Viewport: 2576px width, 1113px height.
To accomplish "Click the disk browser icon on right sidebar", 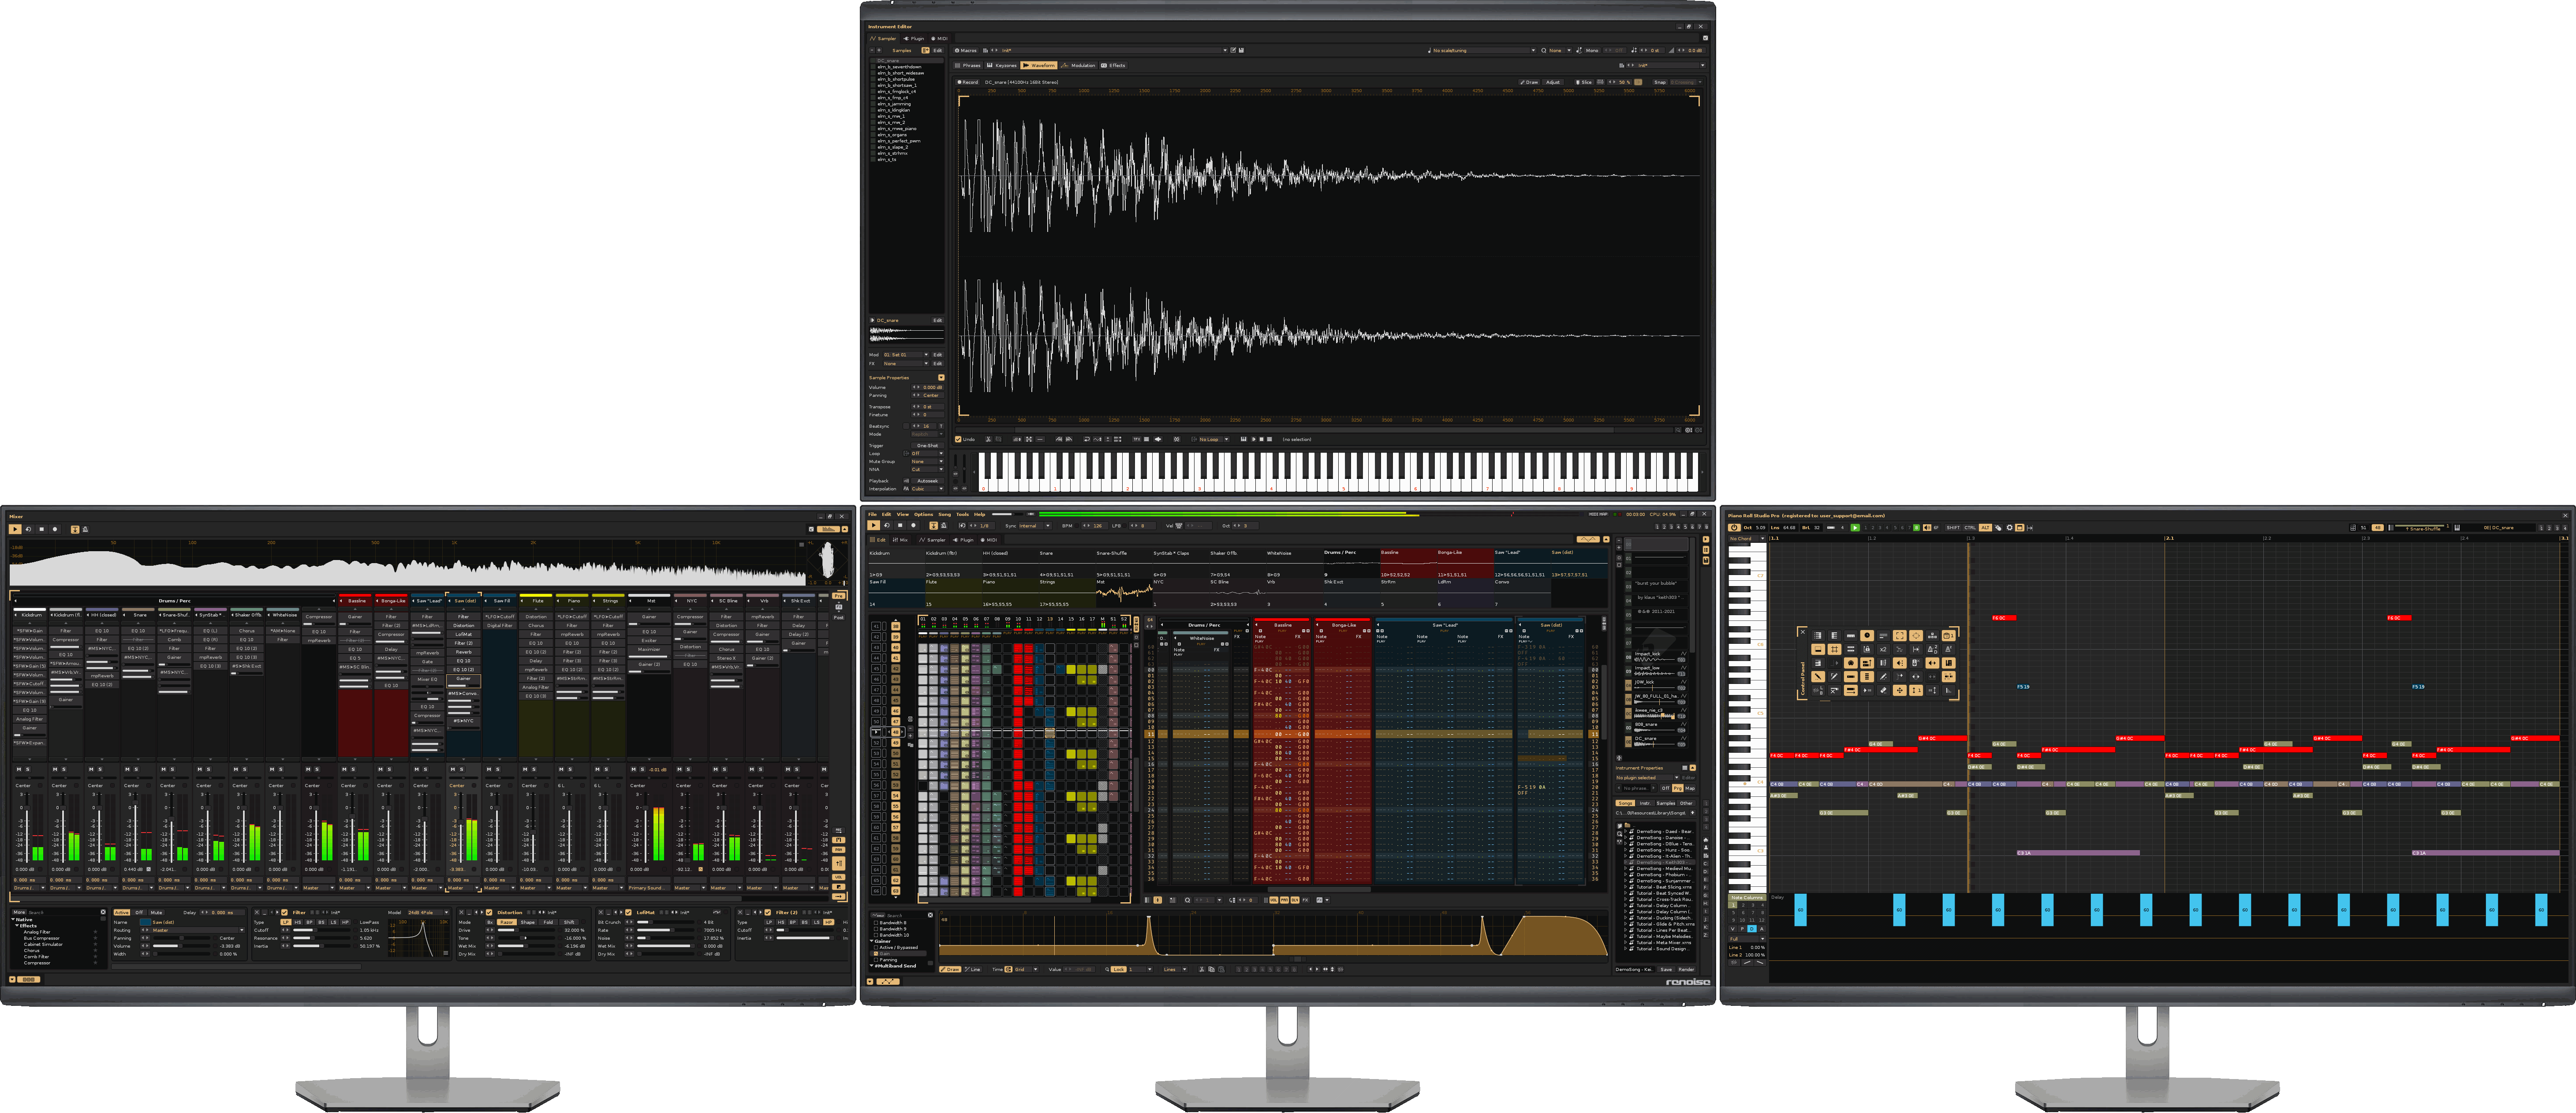I will pyautogui.click(x=1706, y=560).
